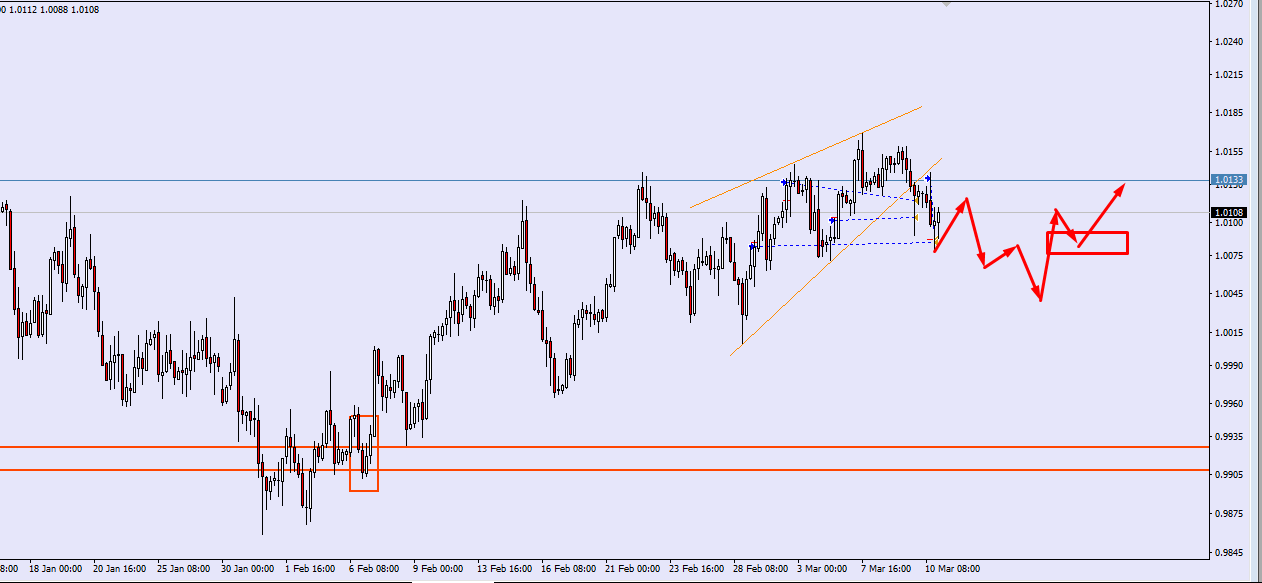Click the 28 Feb 08:00 time label
This screenshot has height=583, width=1262.
(760, 568)
